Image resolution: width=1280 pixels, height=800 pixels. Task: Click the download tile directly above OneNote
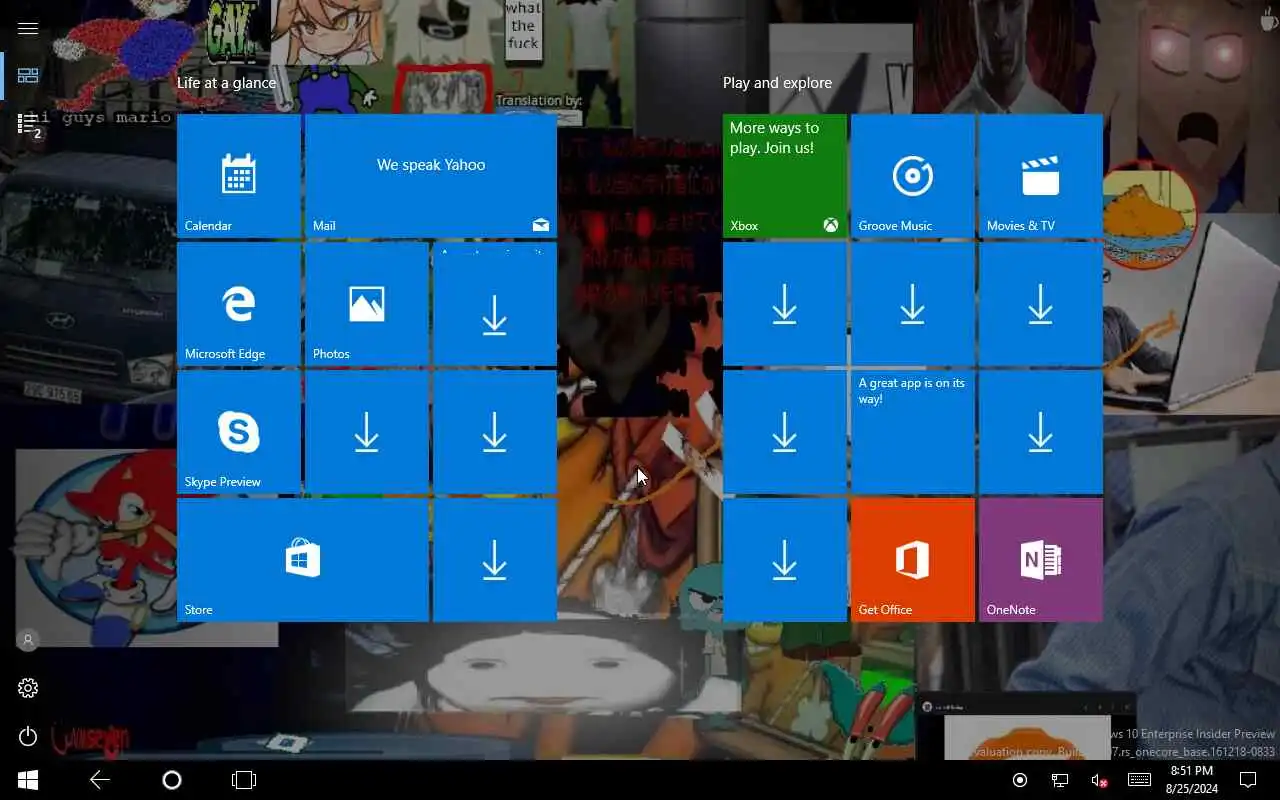[x=1041, y=432]
